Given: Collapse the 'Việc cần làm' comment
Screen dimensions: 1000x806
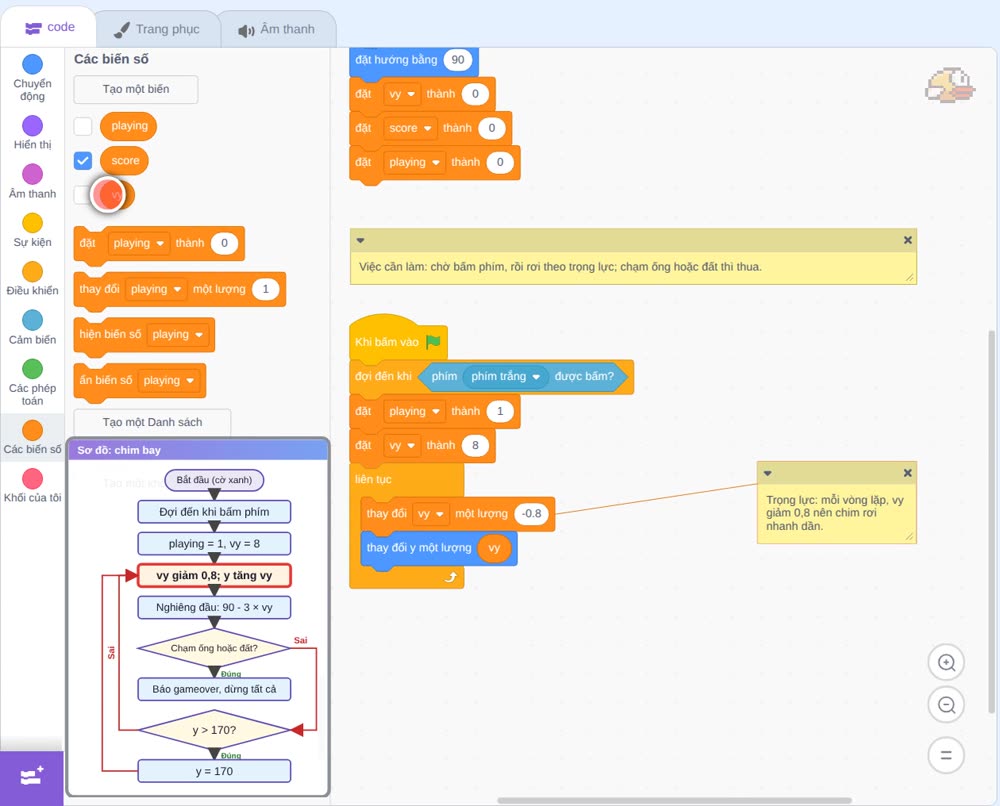Looking at the screenshot, I should pos(360,240).
